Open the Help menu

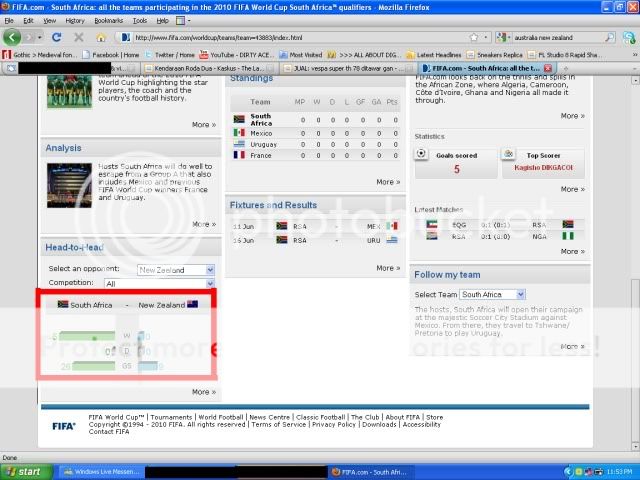162,20
